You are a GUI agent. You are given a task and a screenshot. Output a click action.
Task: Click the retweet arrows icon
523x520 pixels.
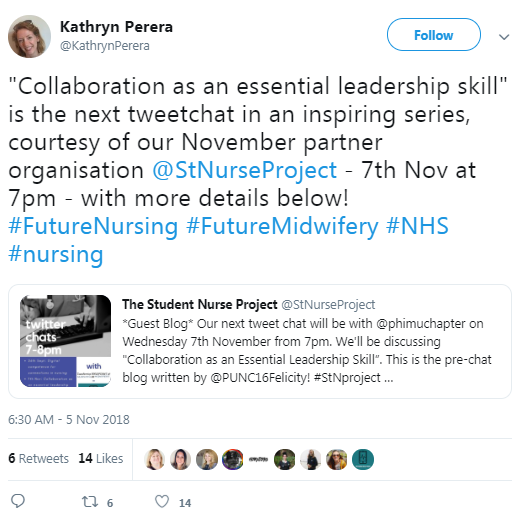[x=90, y=501]
